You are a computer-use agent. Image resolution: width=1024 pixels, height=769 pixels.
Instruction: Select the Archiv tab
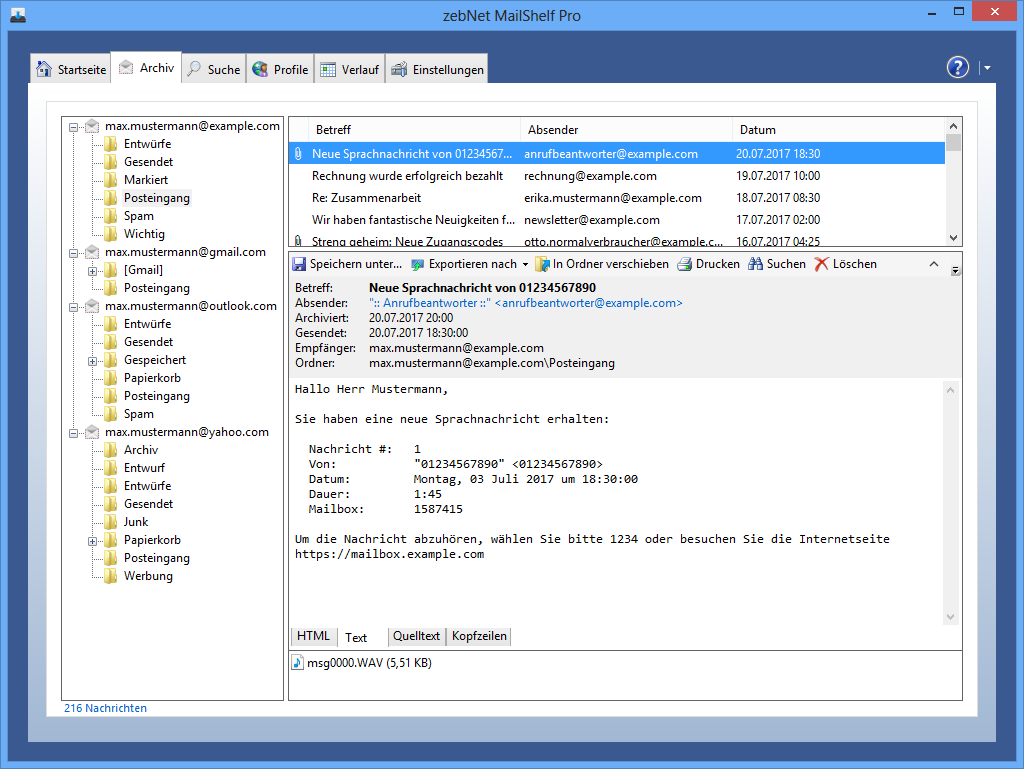tap(146, 67)
